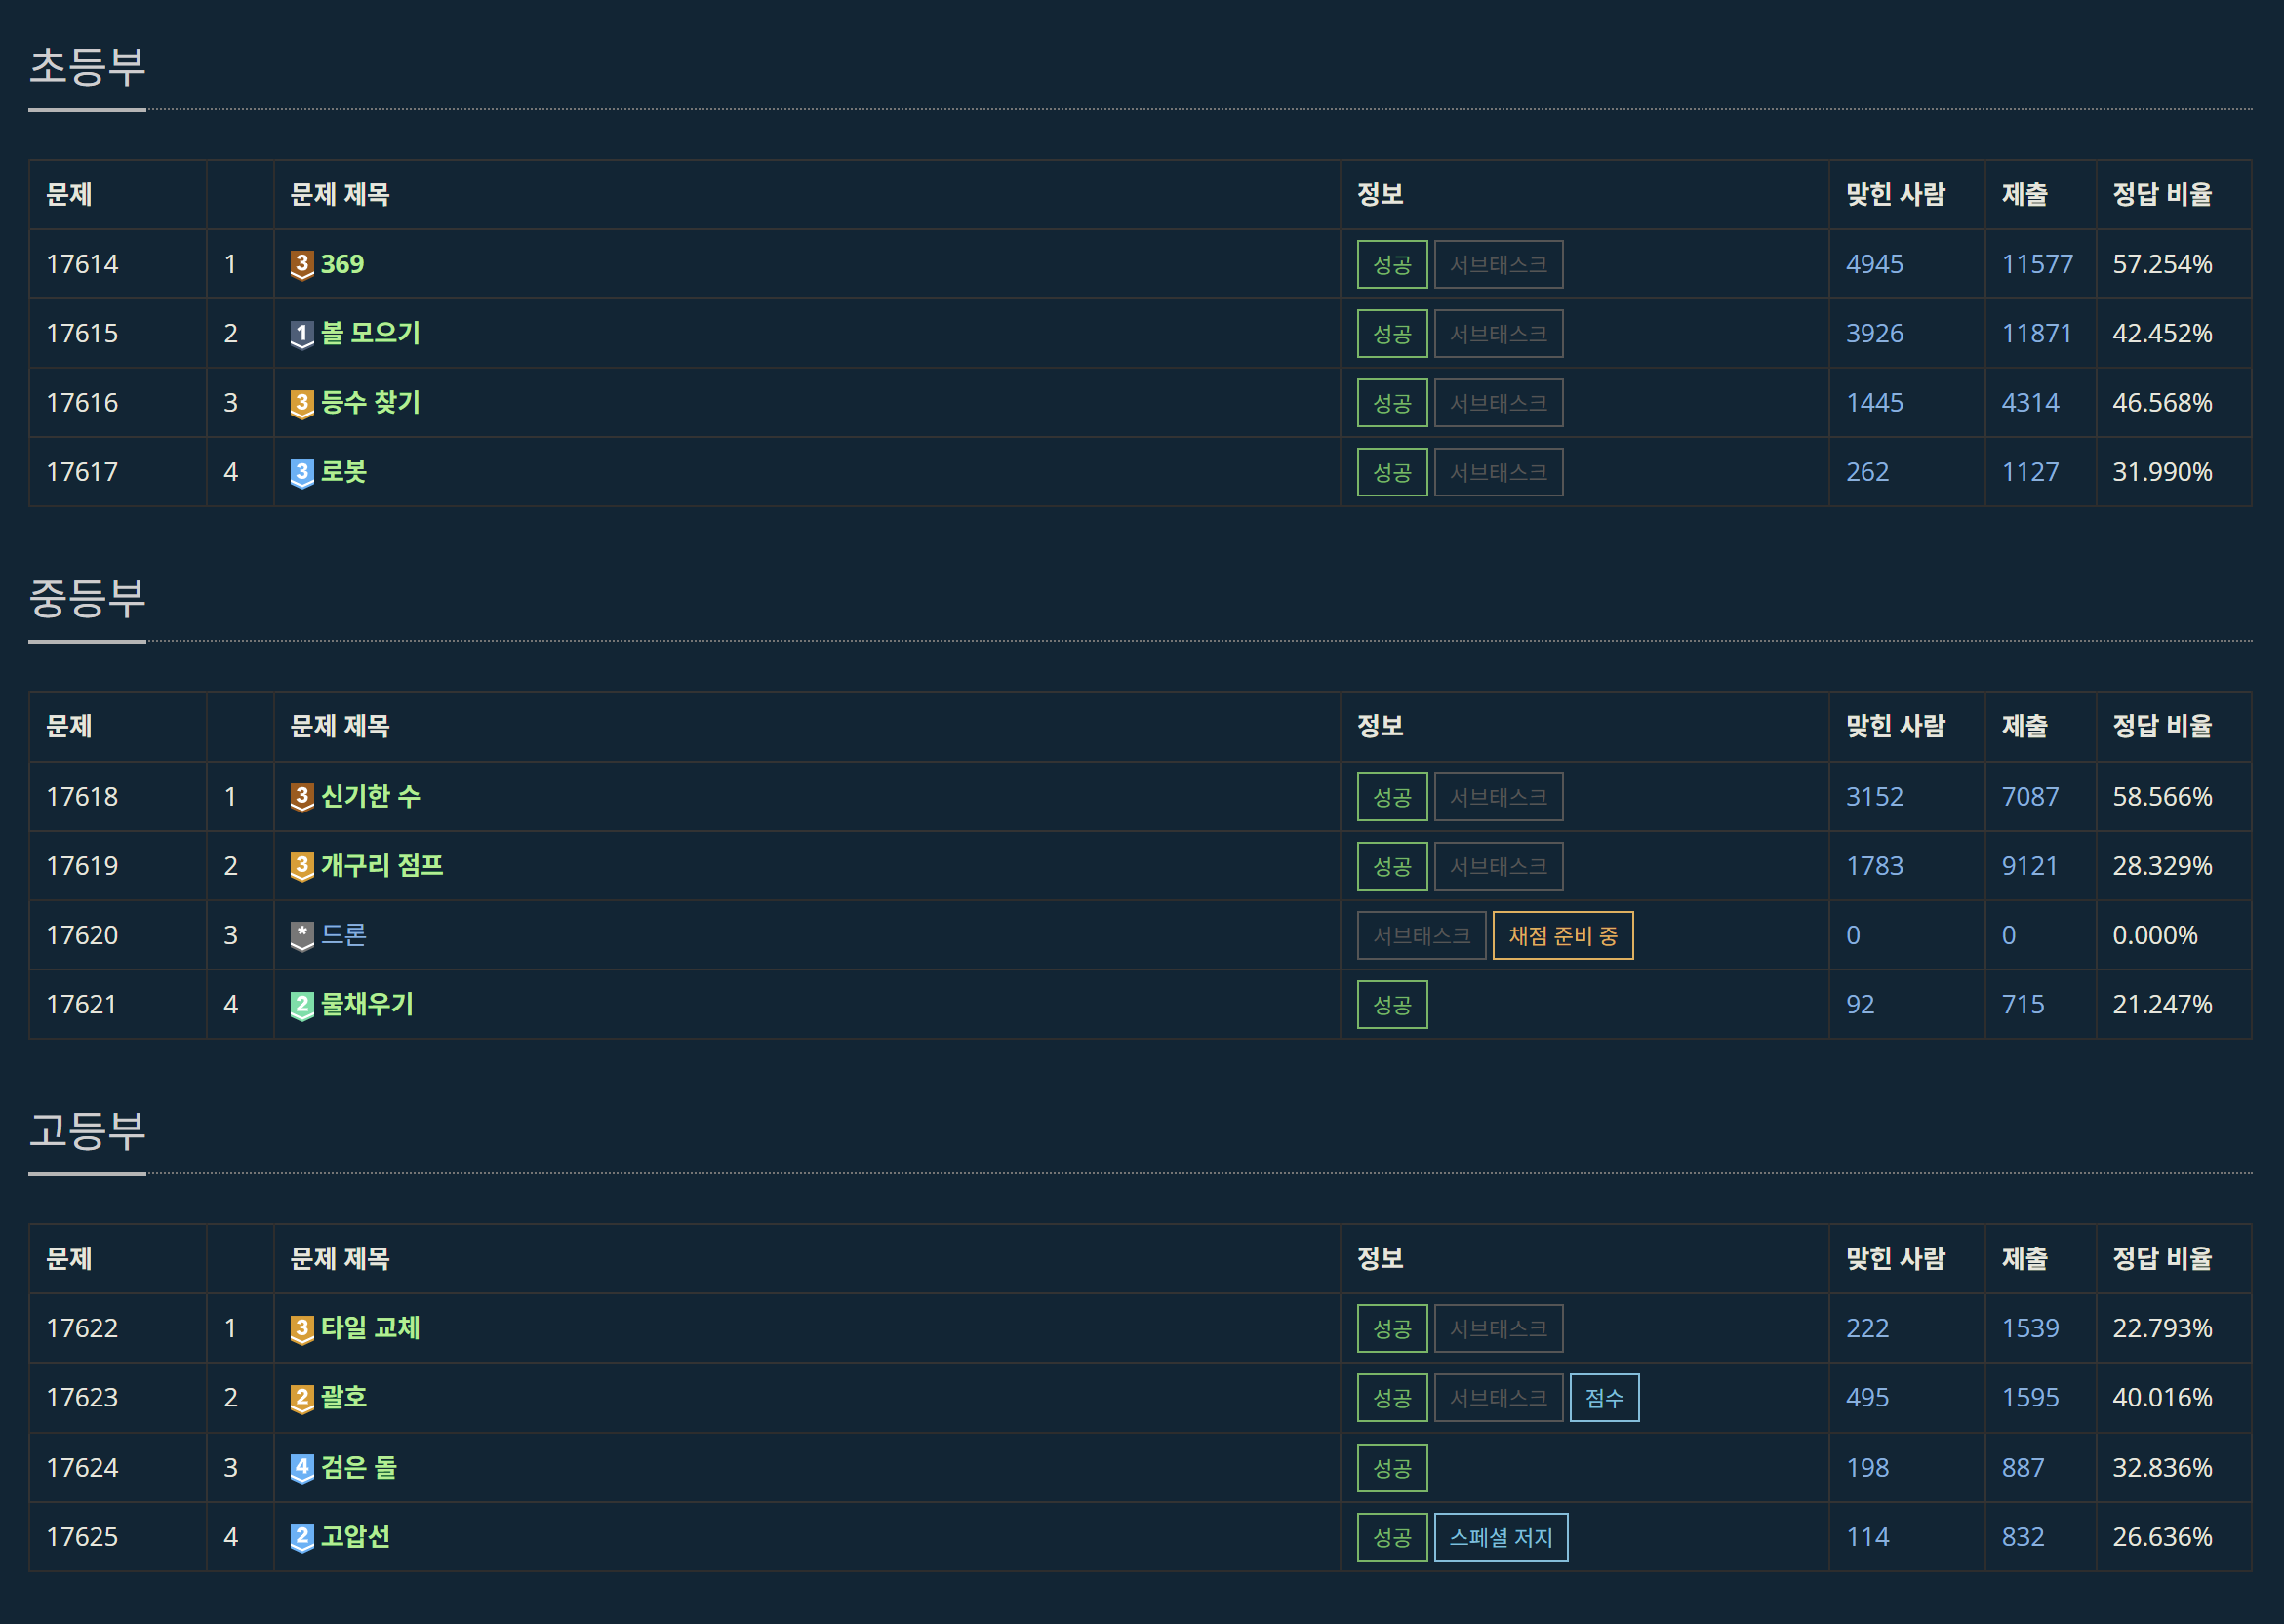Click the diamond tier icon beside 로봇
2284x1624 pixels.
pyautogui.click(x=302, y=472)
